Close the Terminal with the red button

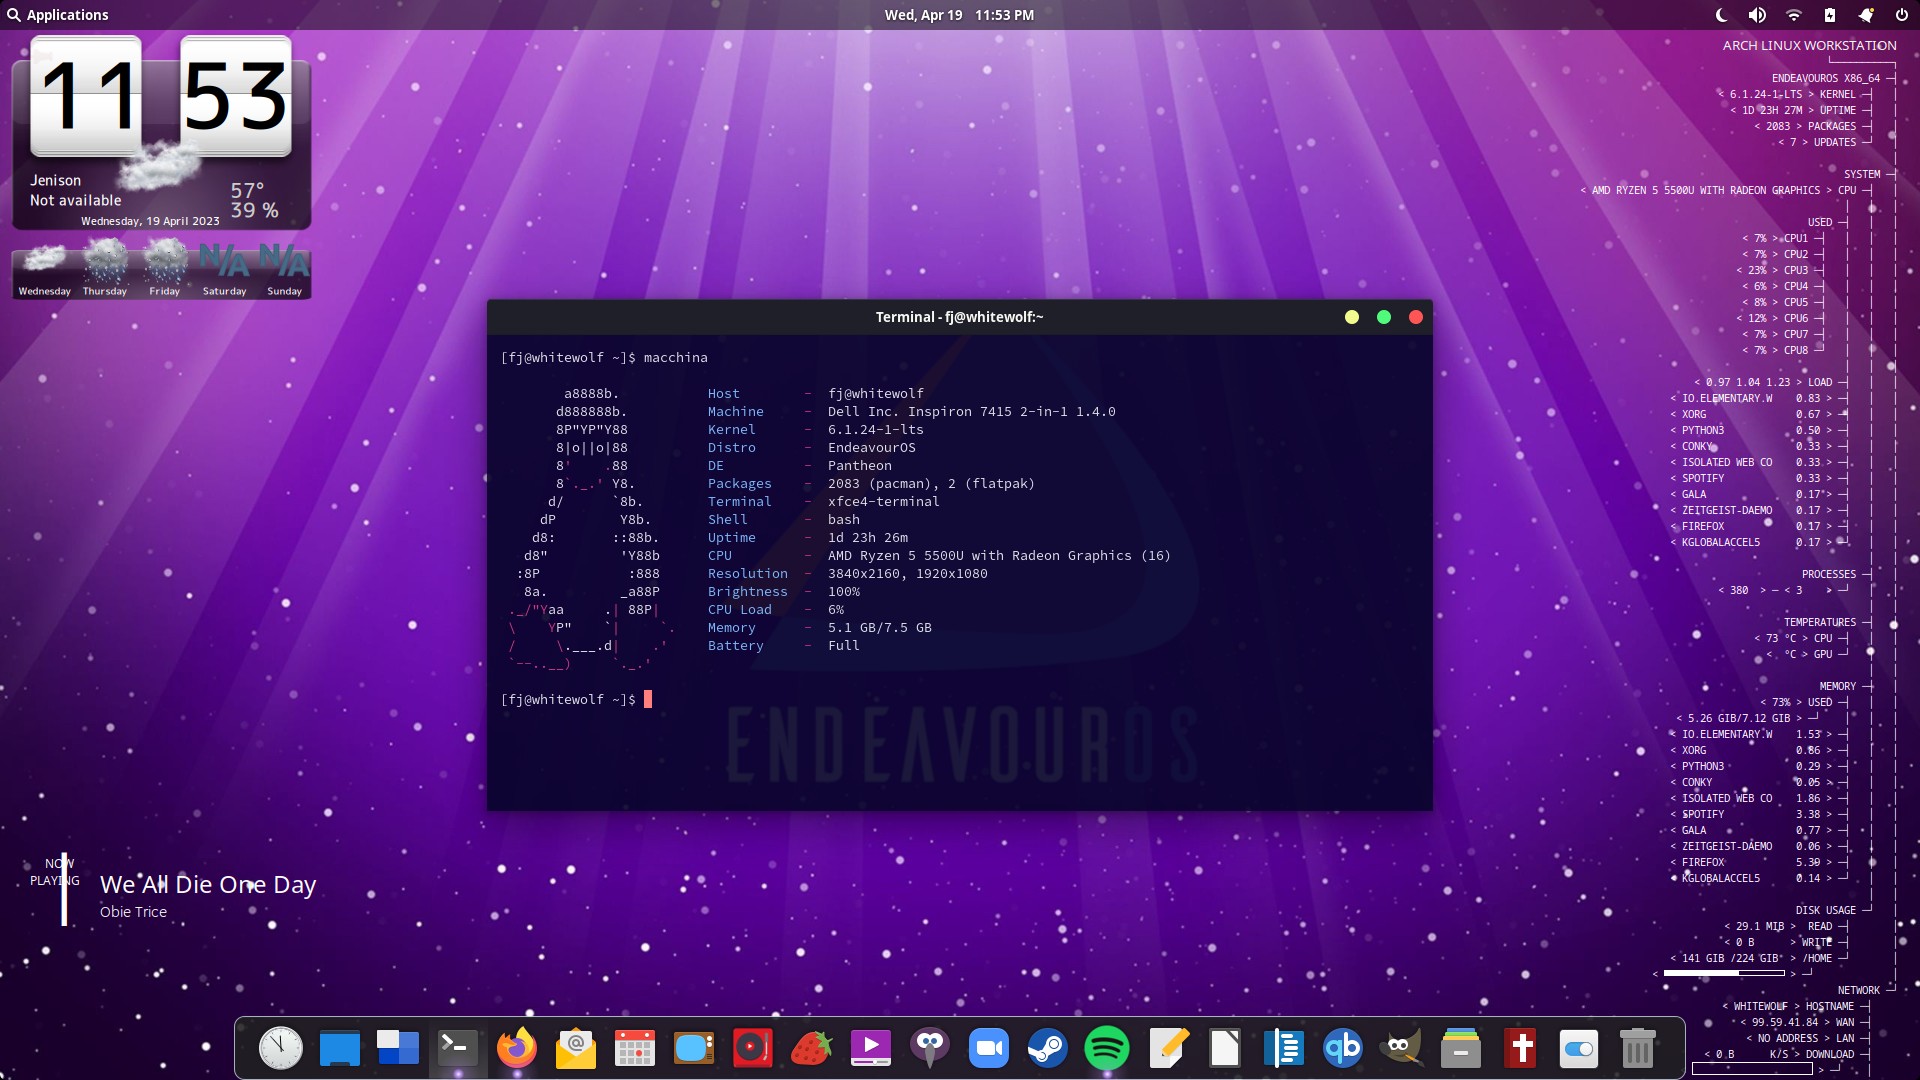pos(1416,317)
